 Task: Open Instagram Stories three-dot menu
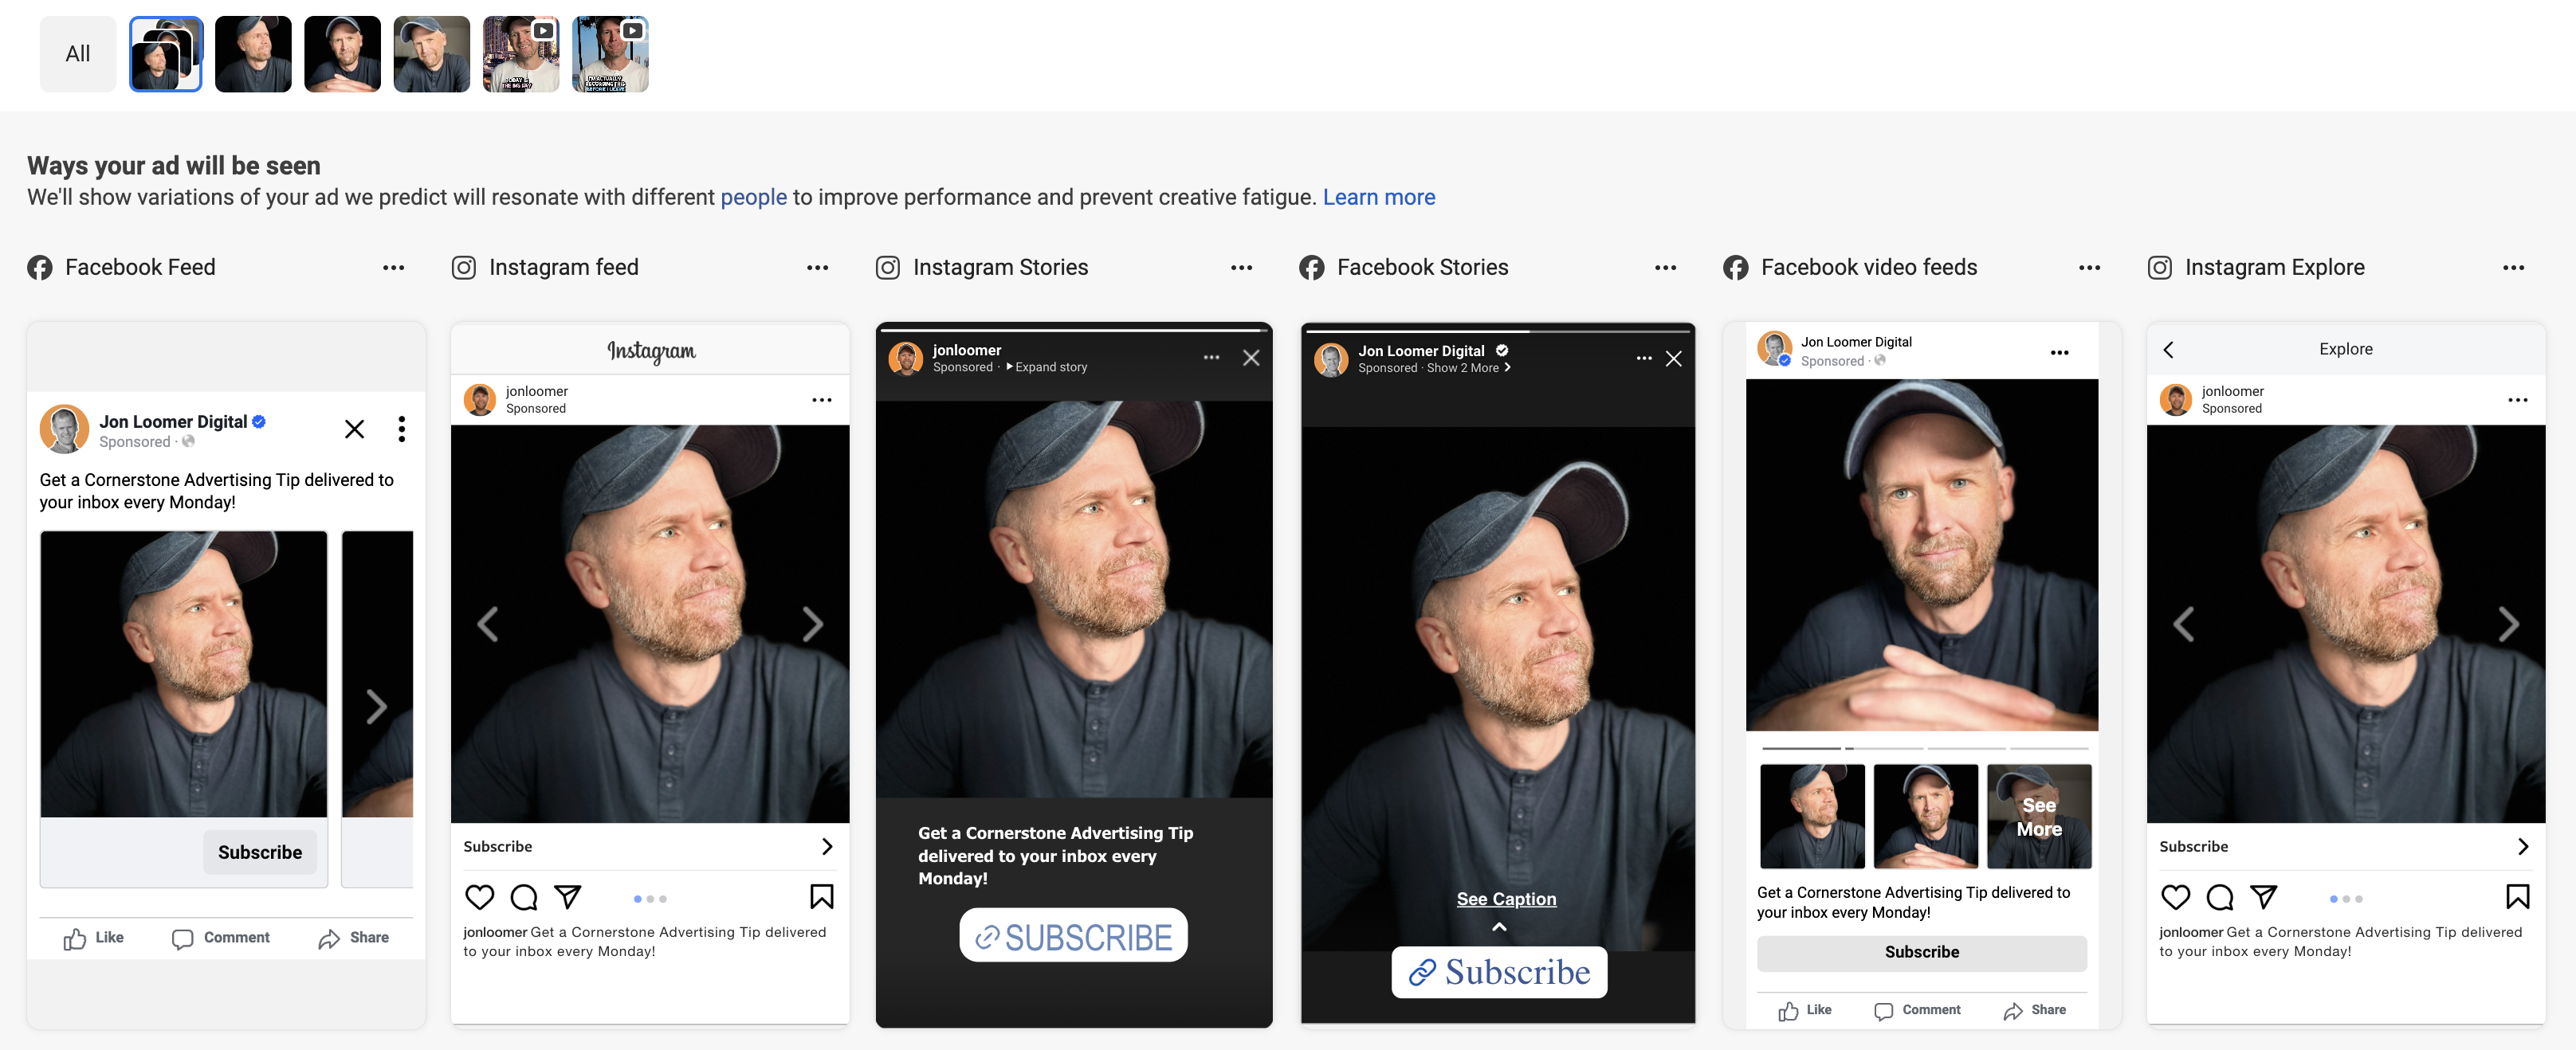[1242, 268]
